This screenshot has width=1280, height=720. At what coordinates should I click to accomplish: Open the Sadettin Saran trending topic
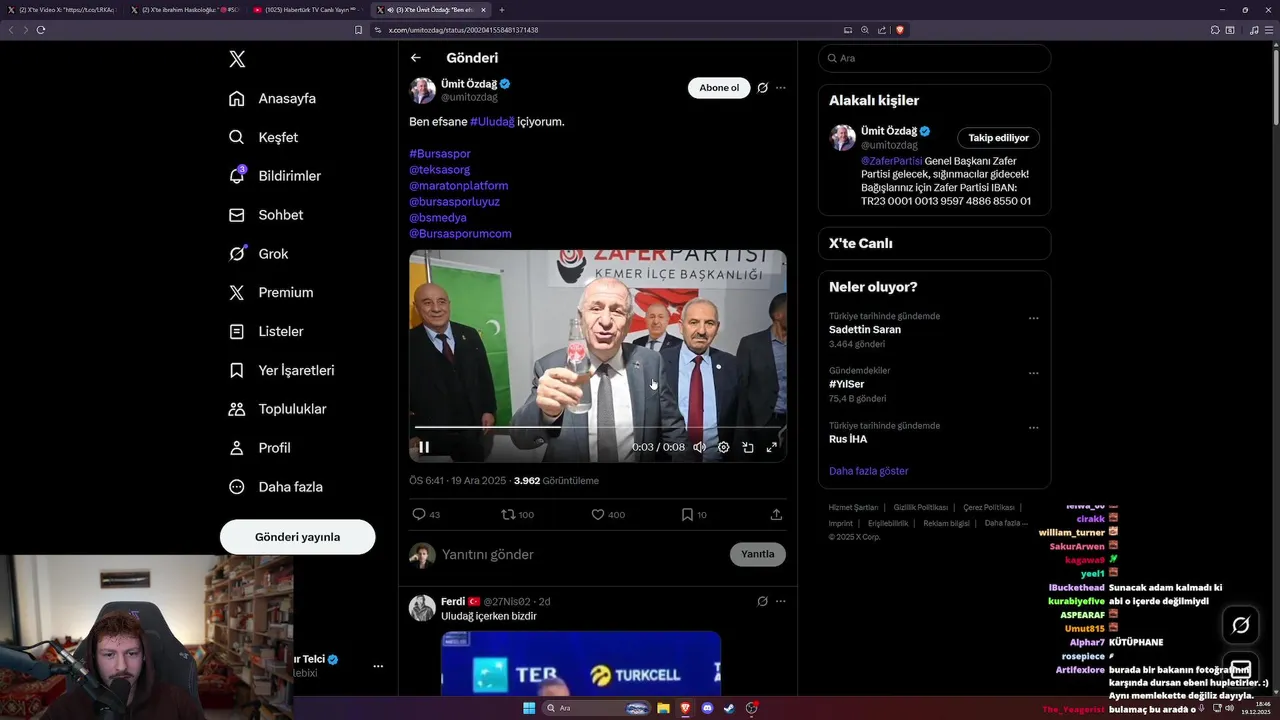(x=865, y=330)
